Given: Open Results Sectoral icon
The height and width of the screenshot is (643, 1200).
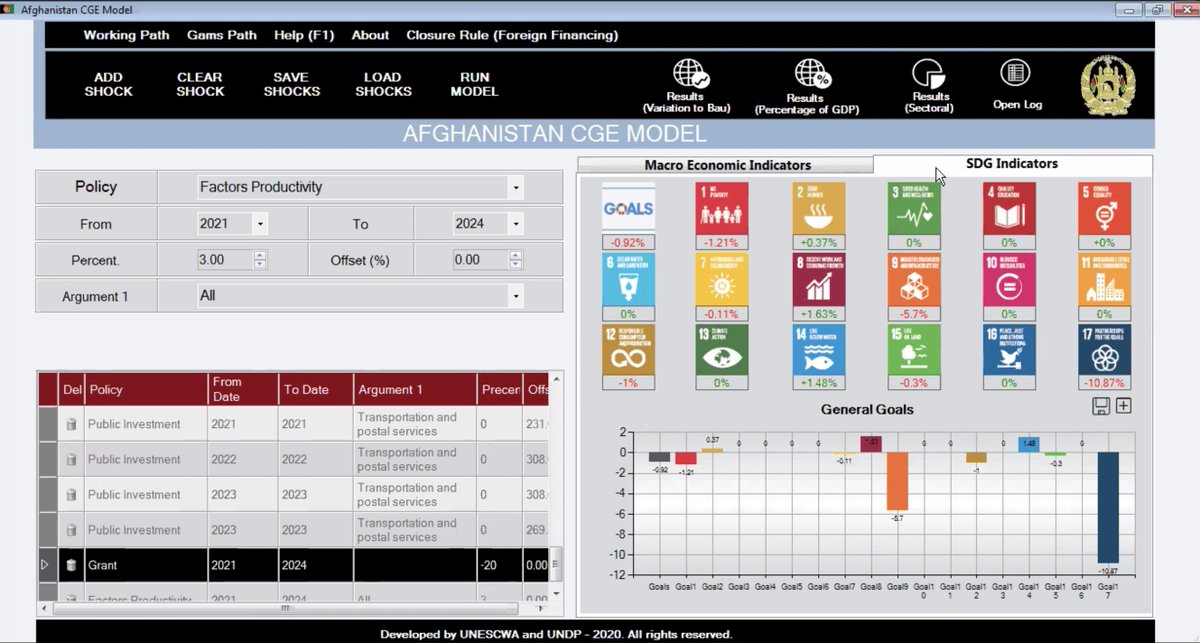Looking at the screenshot, I should tap(928, 74).
